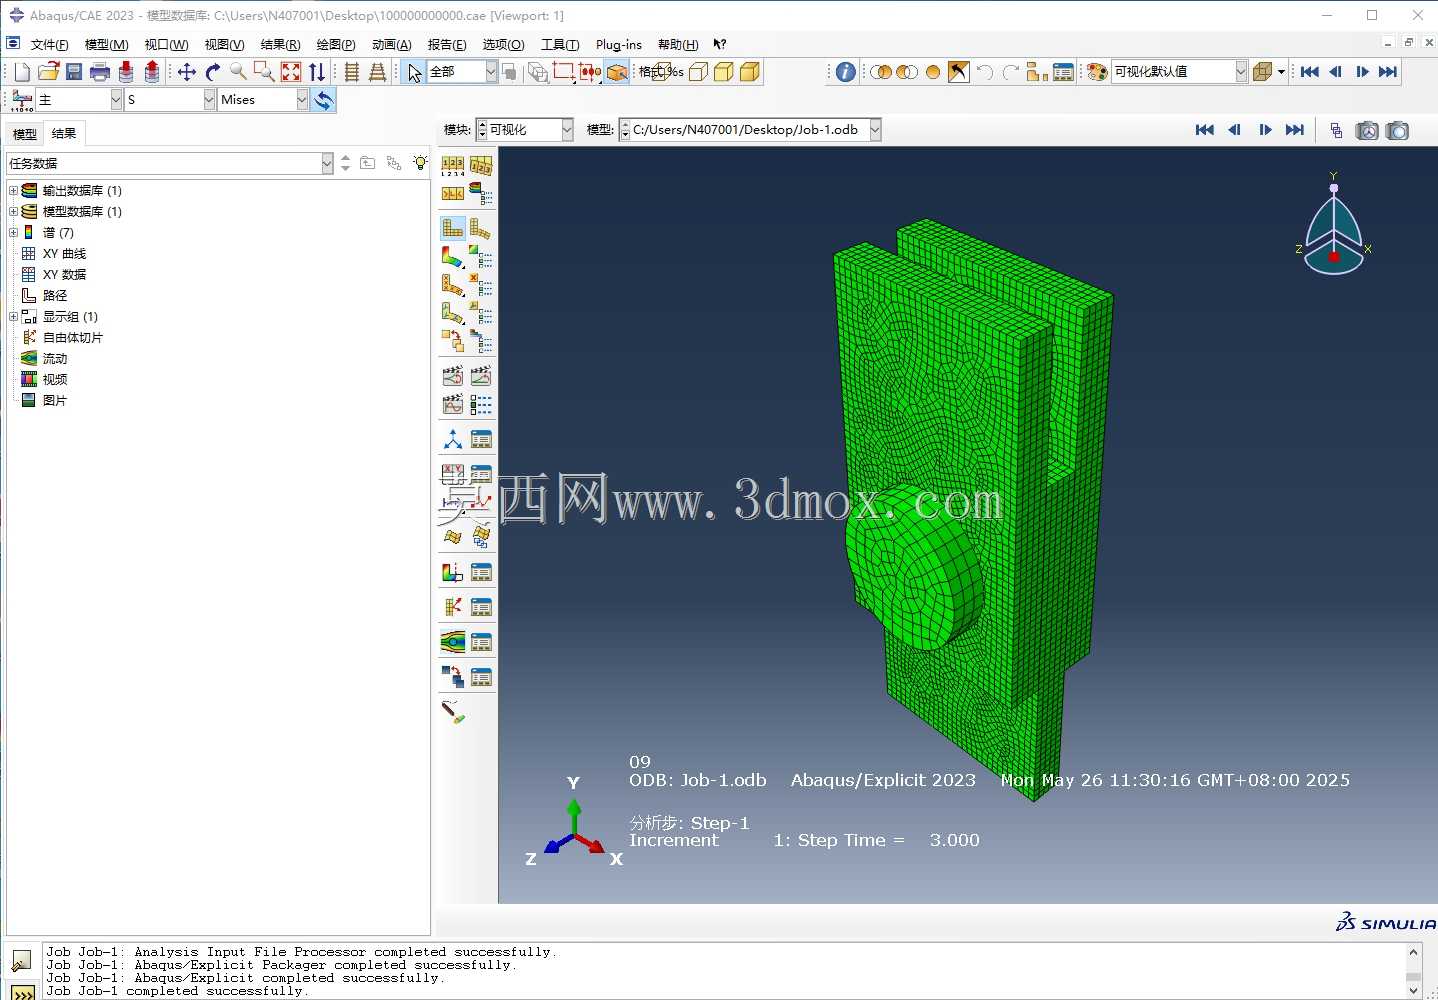Jump to the first frame in the toolbar
Viewport: 1438px width, 1000px height.
click(1310, 72)
